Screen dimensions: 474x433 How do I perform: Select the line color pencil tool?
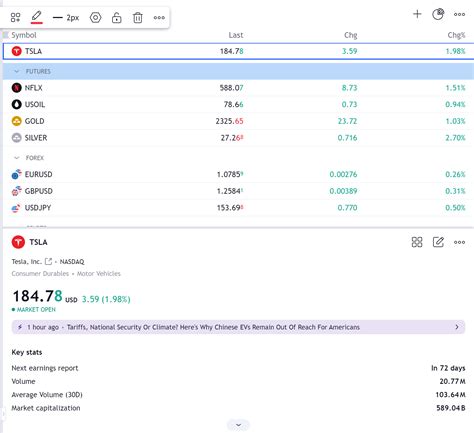(36, 17)
